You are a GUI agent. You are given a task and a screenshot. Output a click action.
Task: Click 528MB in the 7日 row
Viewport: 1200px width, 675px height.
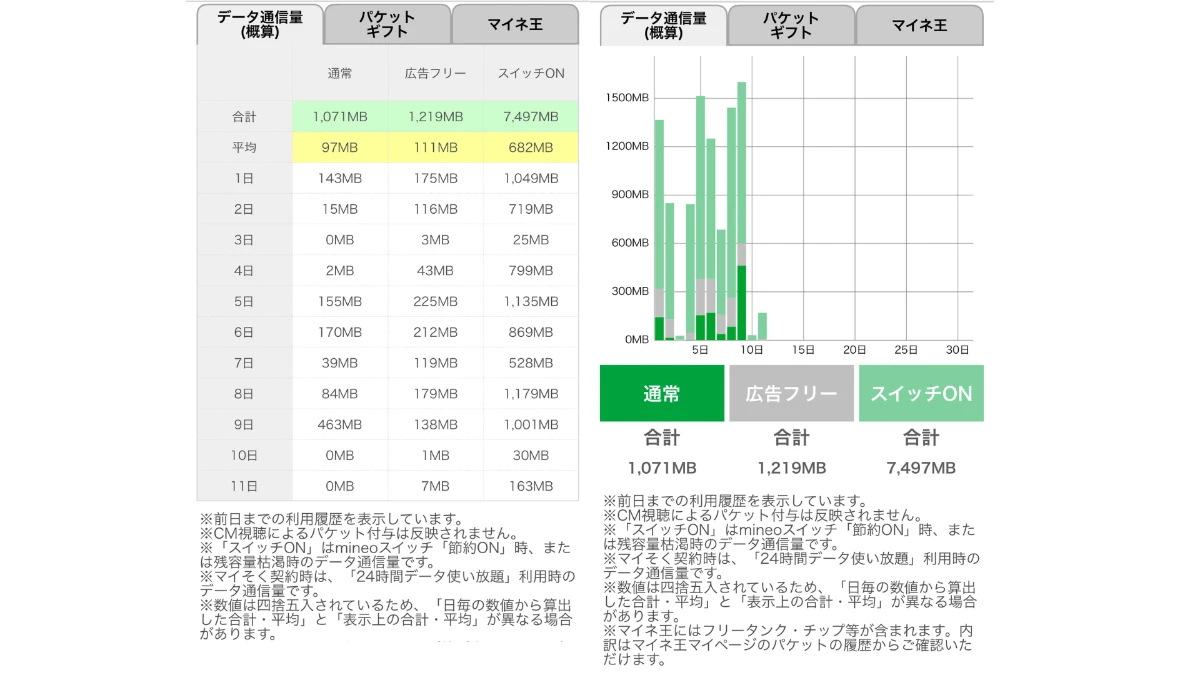(530, 363)
